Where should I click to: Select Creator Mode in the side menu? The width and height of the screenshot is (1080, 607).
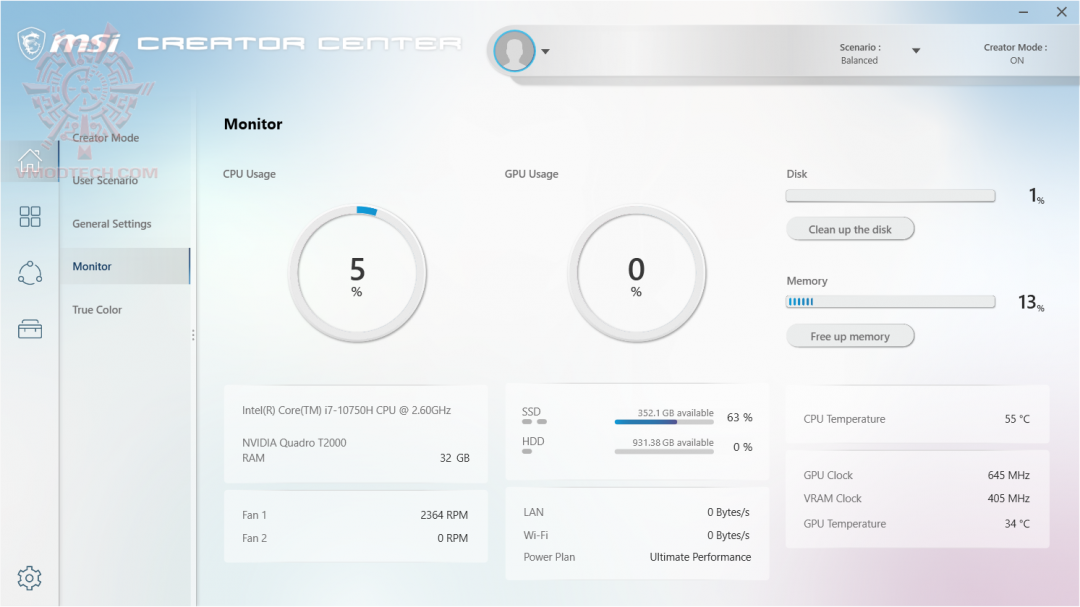(x=105, y=138)
